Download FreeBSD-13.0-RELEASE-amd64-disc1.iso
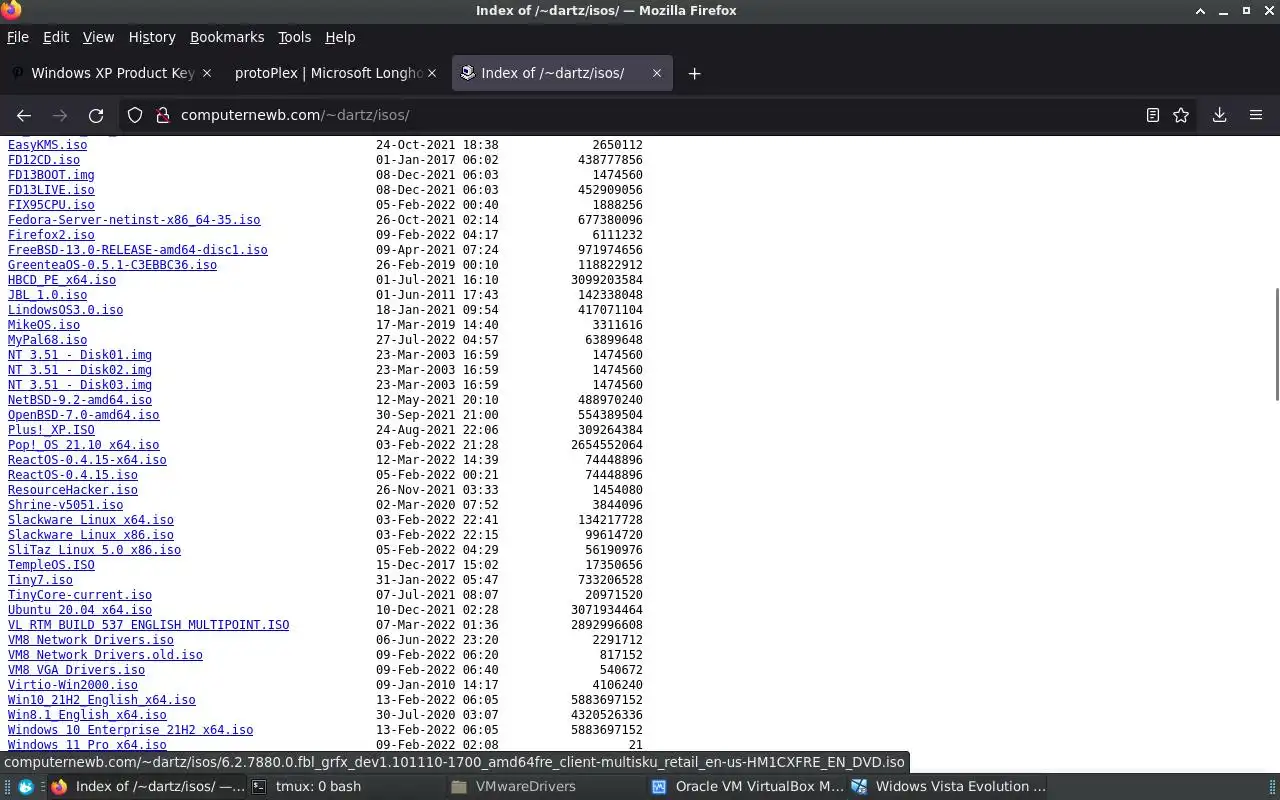Image resolution: width=1280 pixels, height=800 pixels. pos(138,250)
